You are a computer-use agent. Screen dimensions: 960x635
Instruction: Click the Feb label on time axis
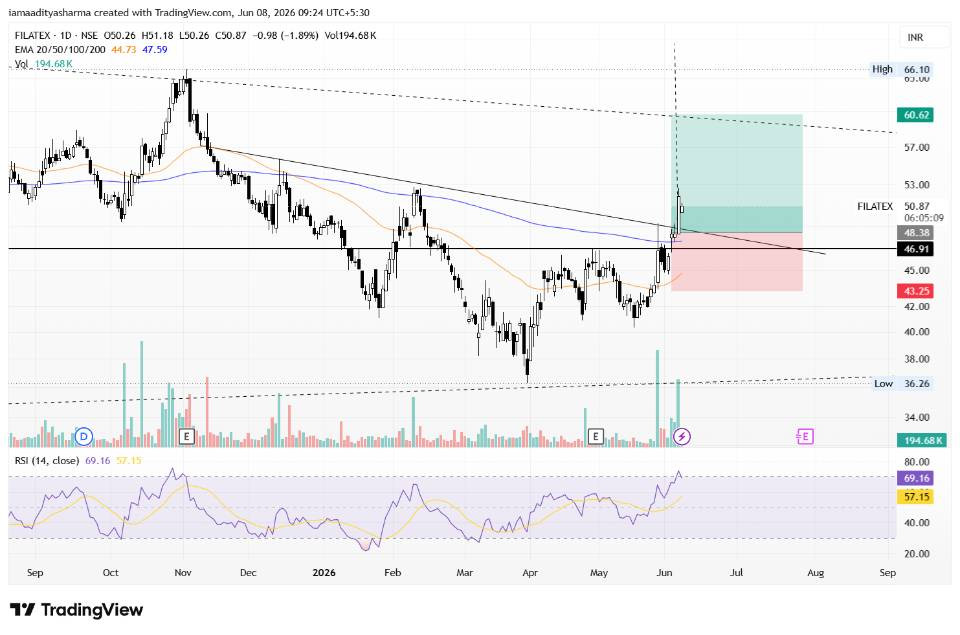click(392, 573)
